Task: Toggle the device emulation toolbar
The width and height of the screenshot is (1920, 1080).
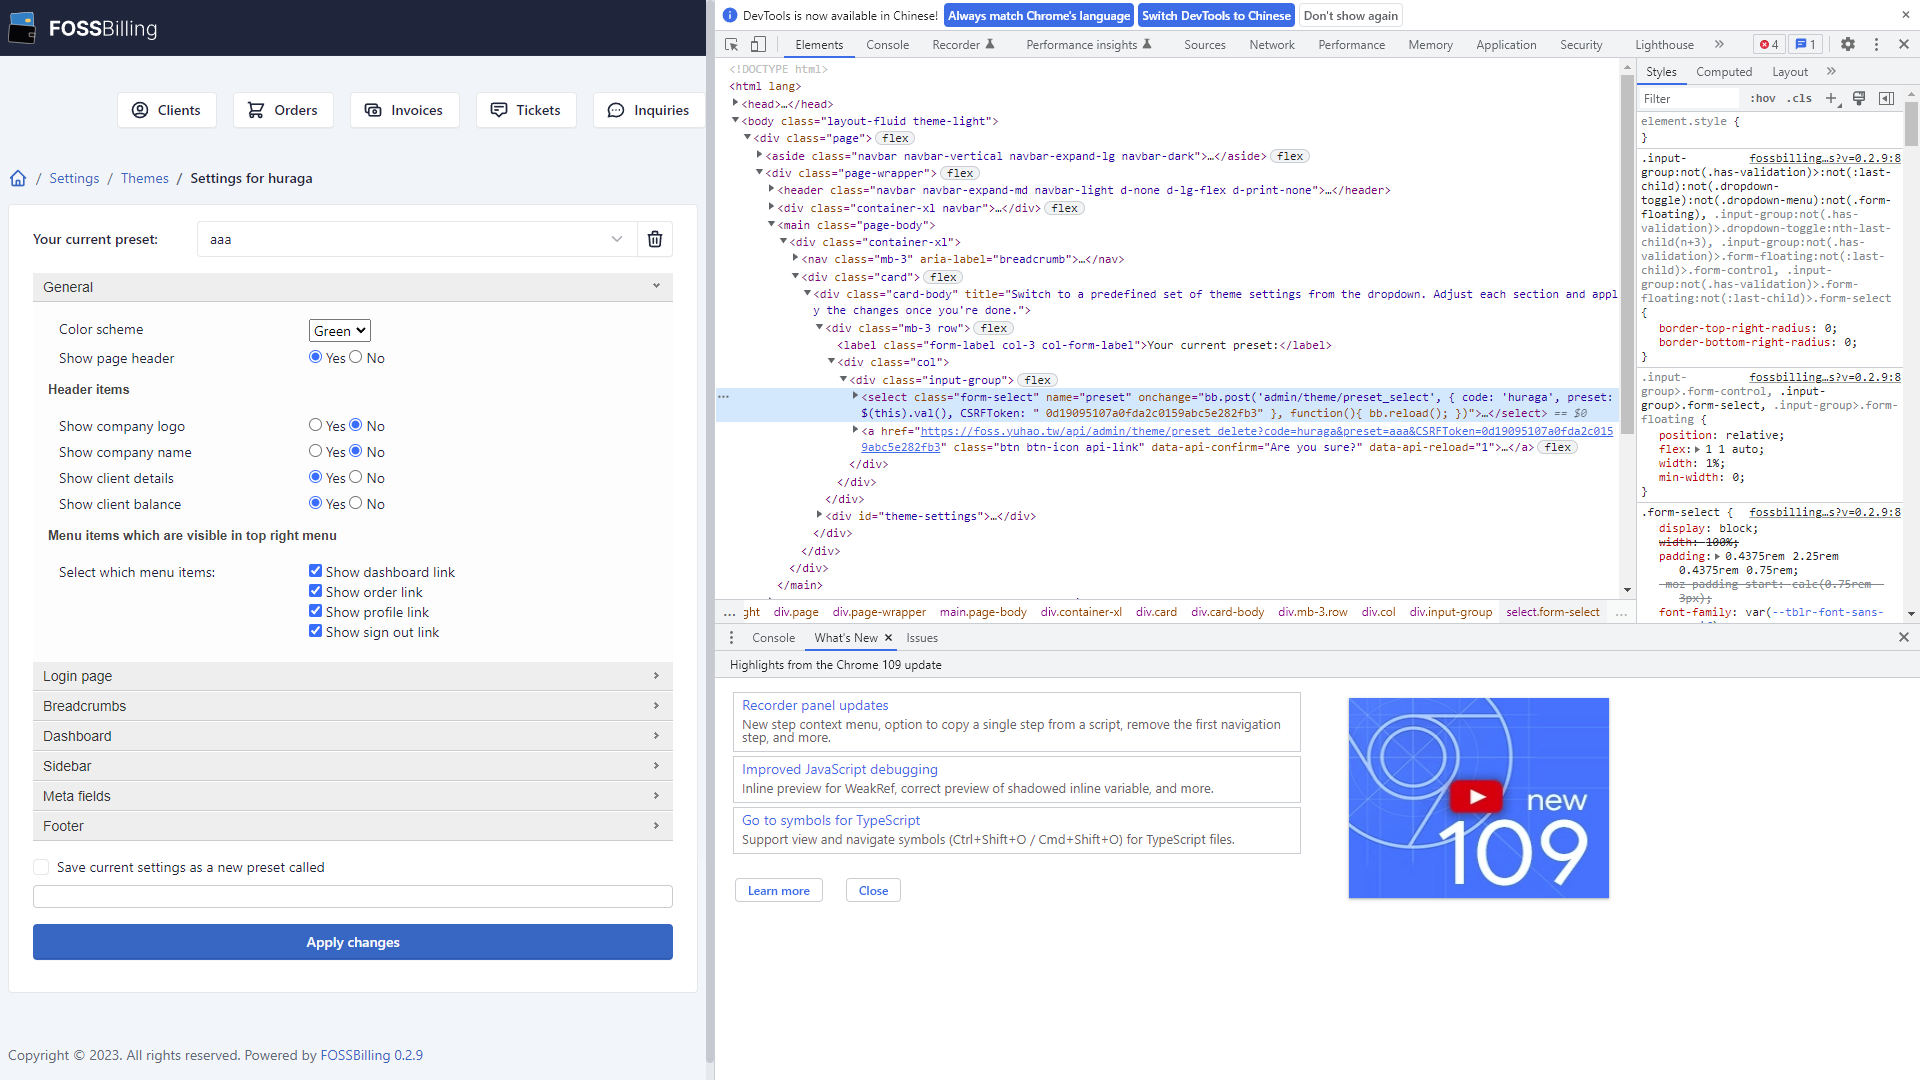Action: 758,44
